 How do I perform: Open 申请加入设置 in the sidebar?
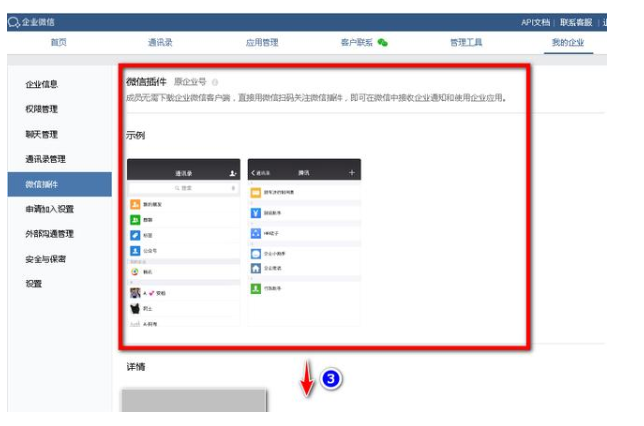tap(50, 209)
